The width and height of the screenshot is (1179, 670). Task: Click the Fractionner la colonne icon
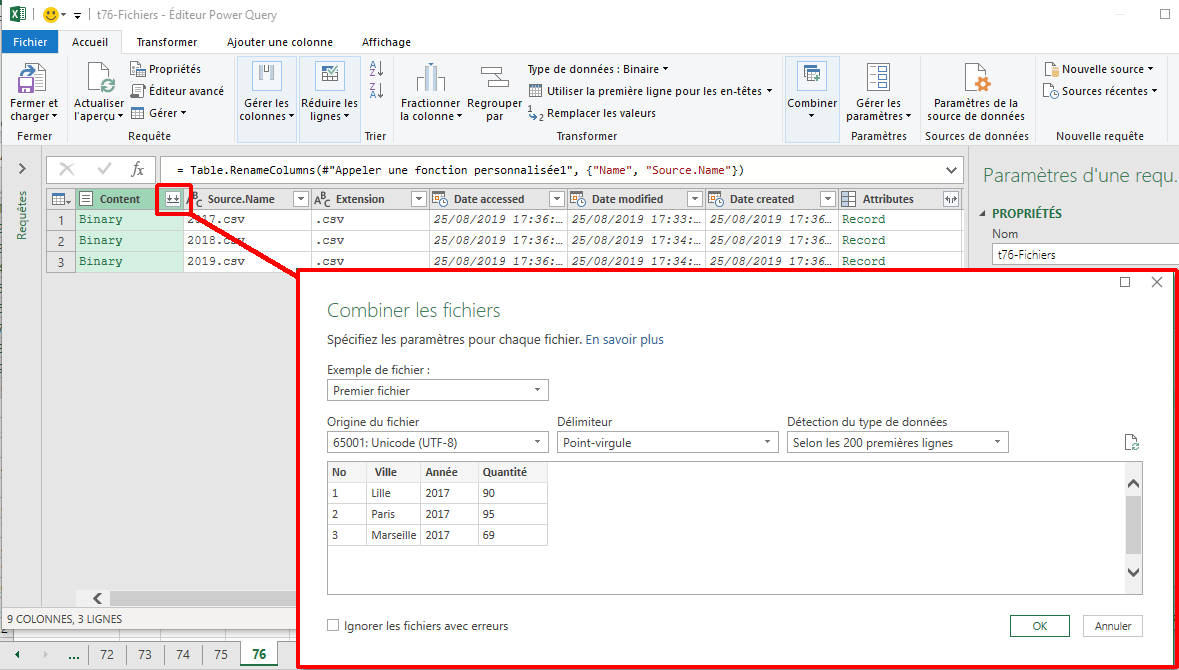point(430,79)
